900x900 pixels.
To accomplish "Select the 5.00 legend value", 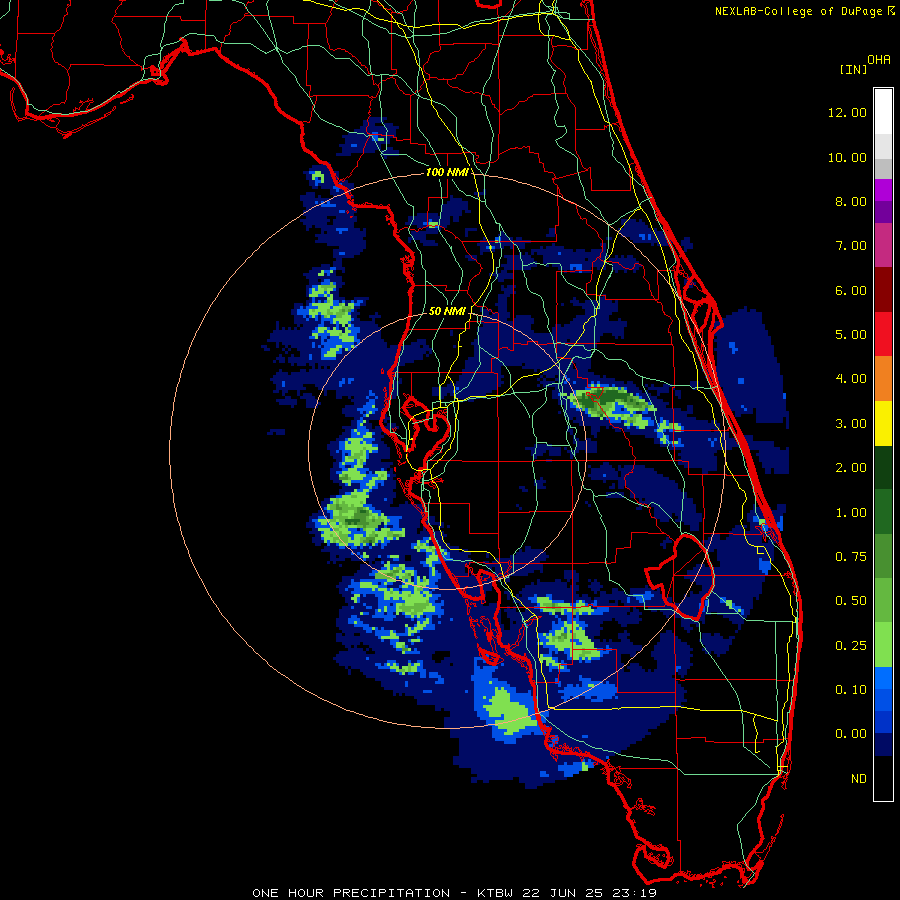I will tap(850, 335).
